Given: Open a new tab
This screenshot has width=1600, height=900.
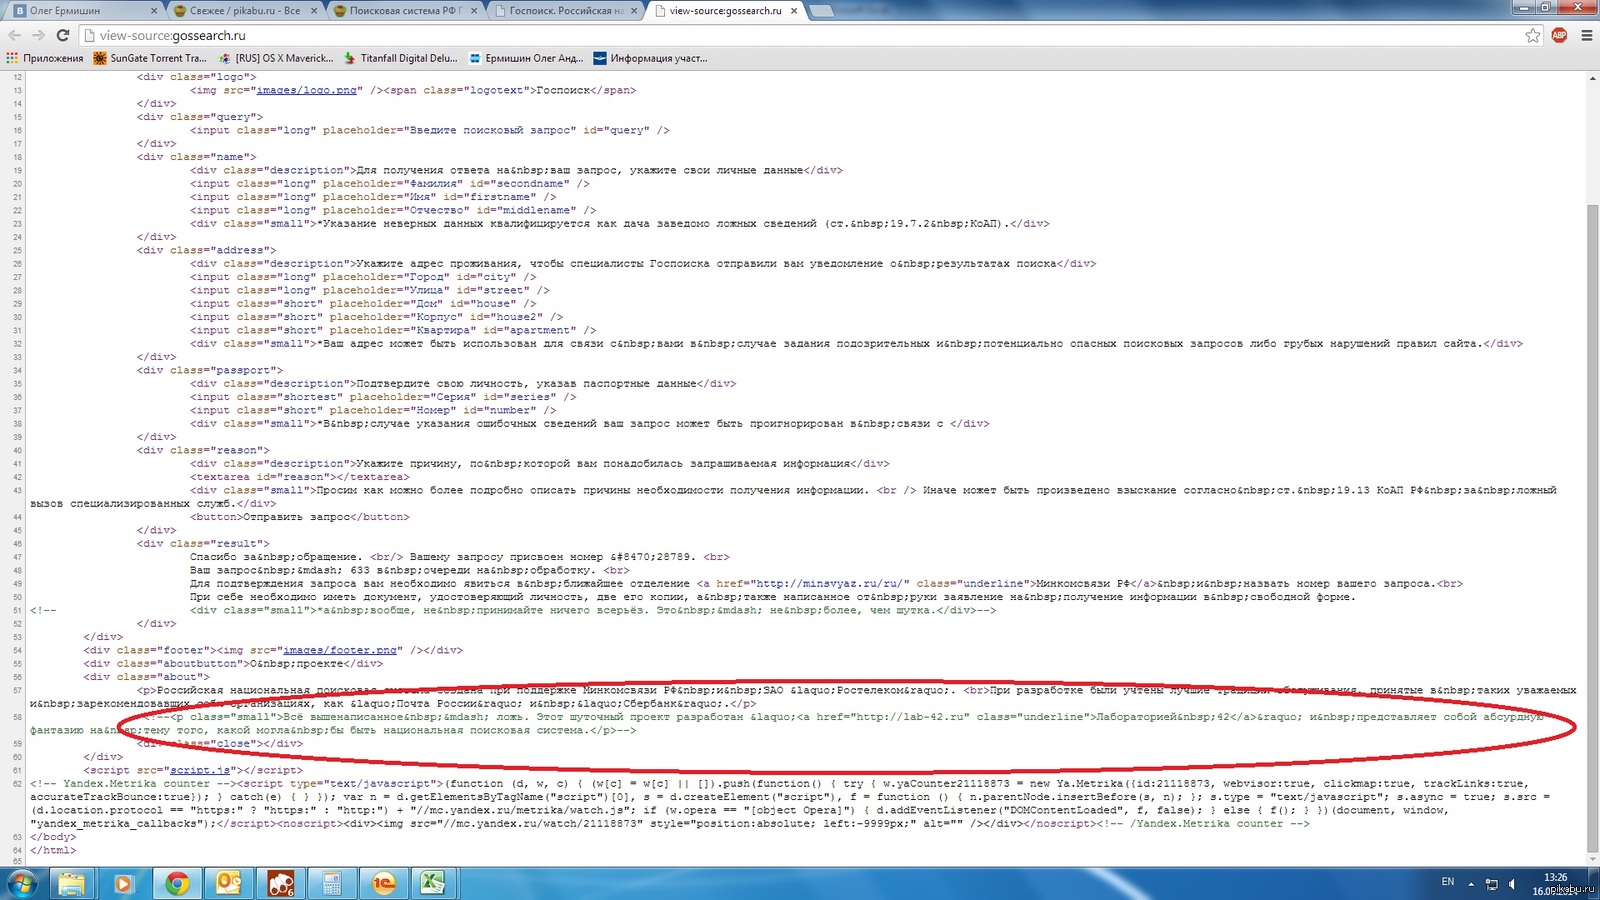Looking at the screenshot, I should [x=822, y=11].
